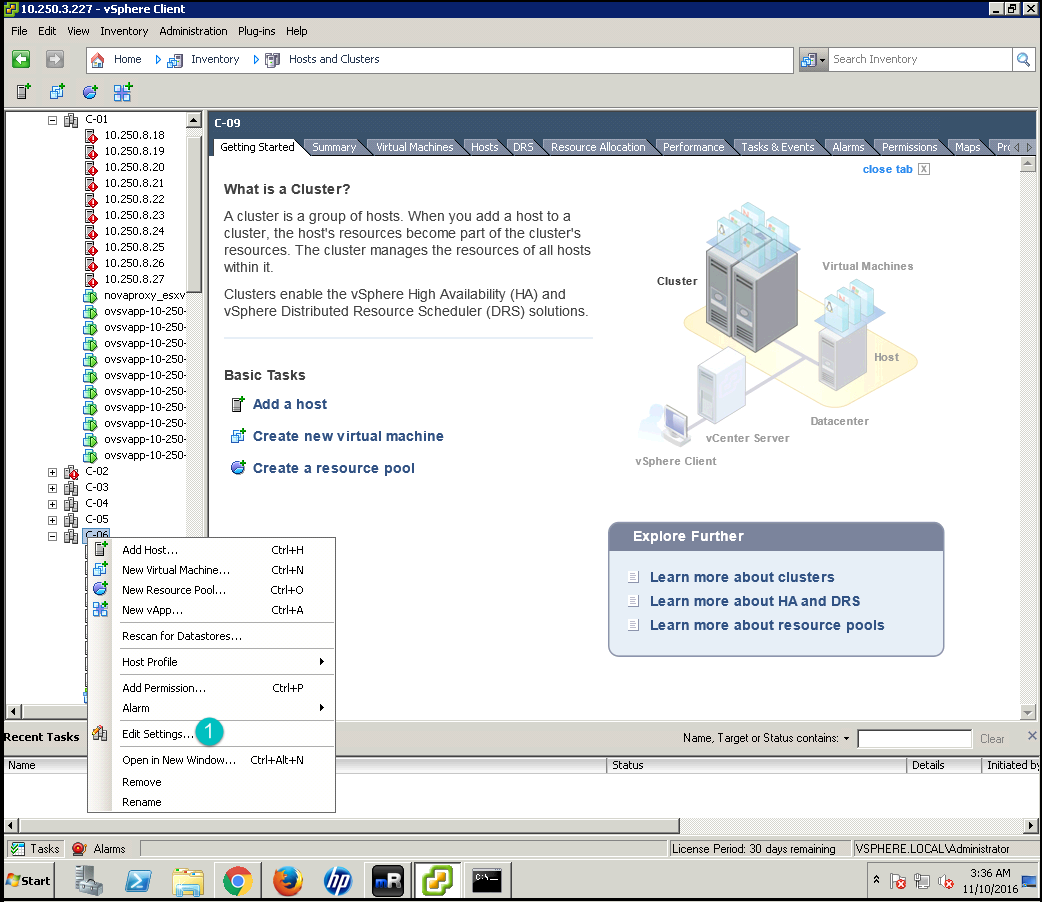Click the Home icon in navigation bar
Screen dimensions: 1042x902
[98, 60]
